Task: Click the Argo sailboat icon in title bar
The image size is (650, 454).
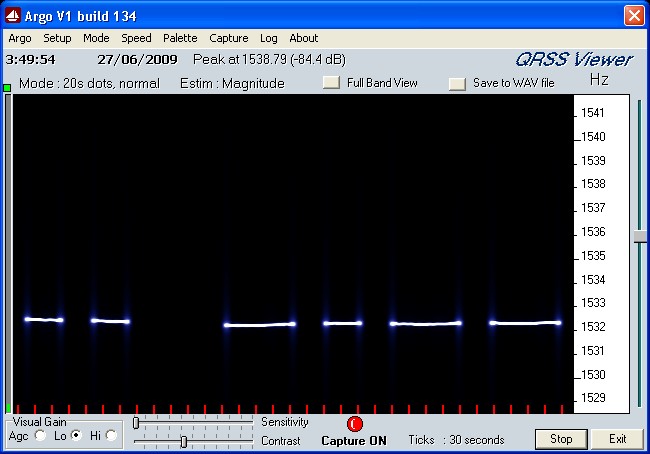Action: click(13, 16)
